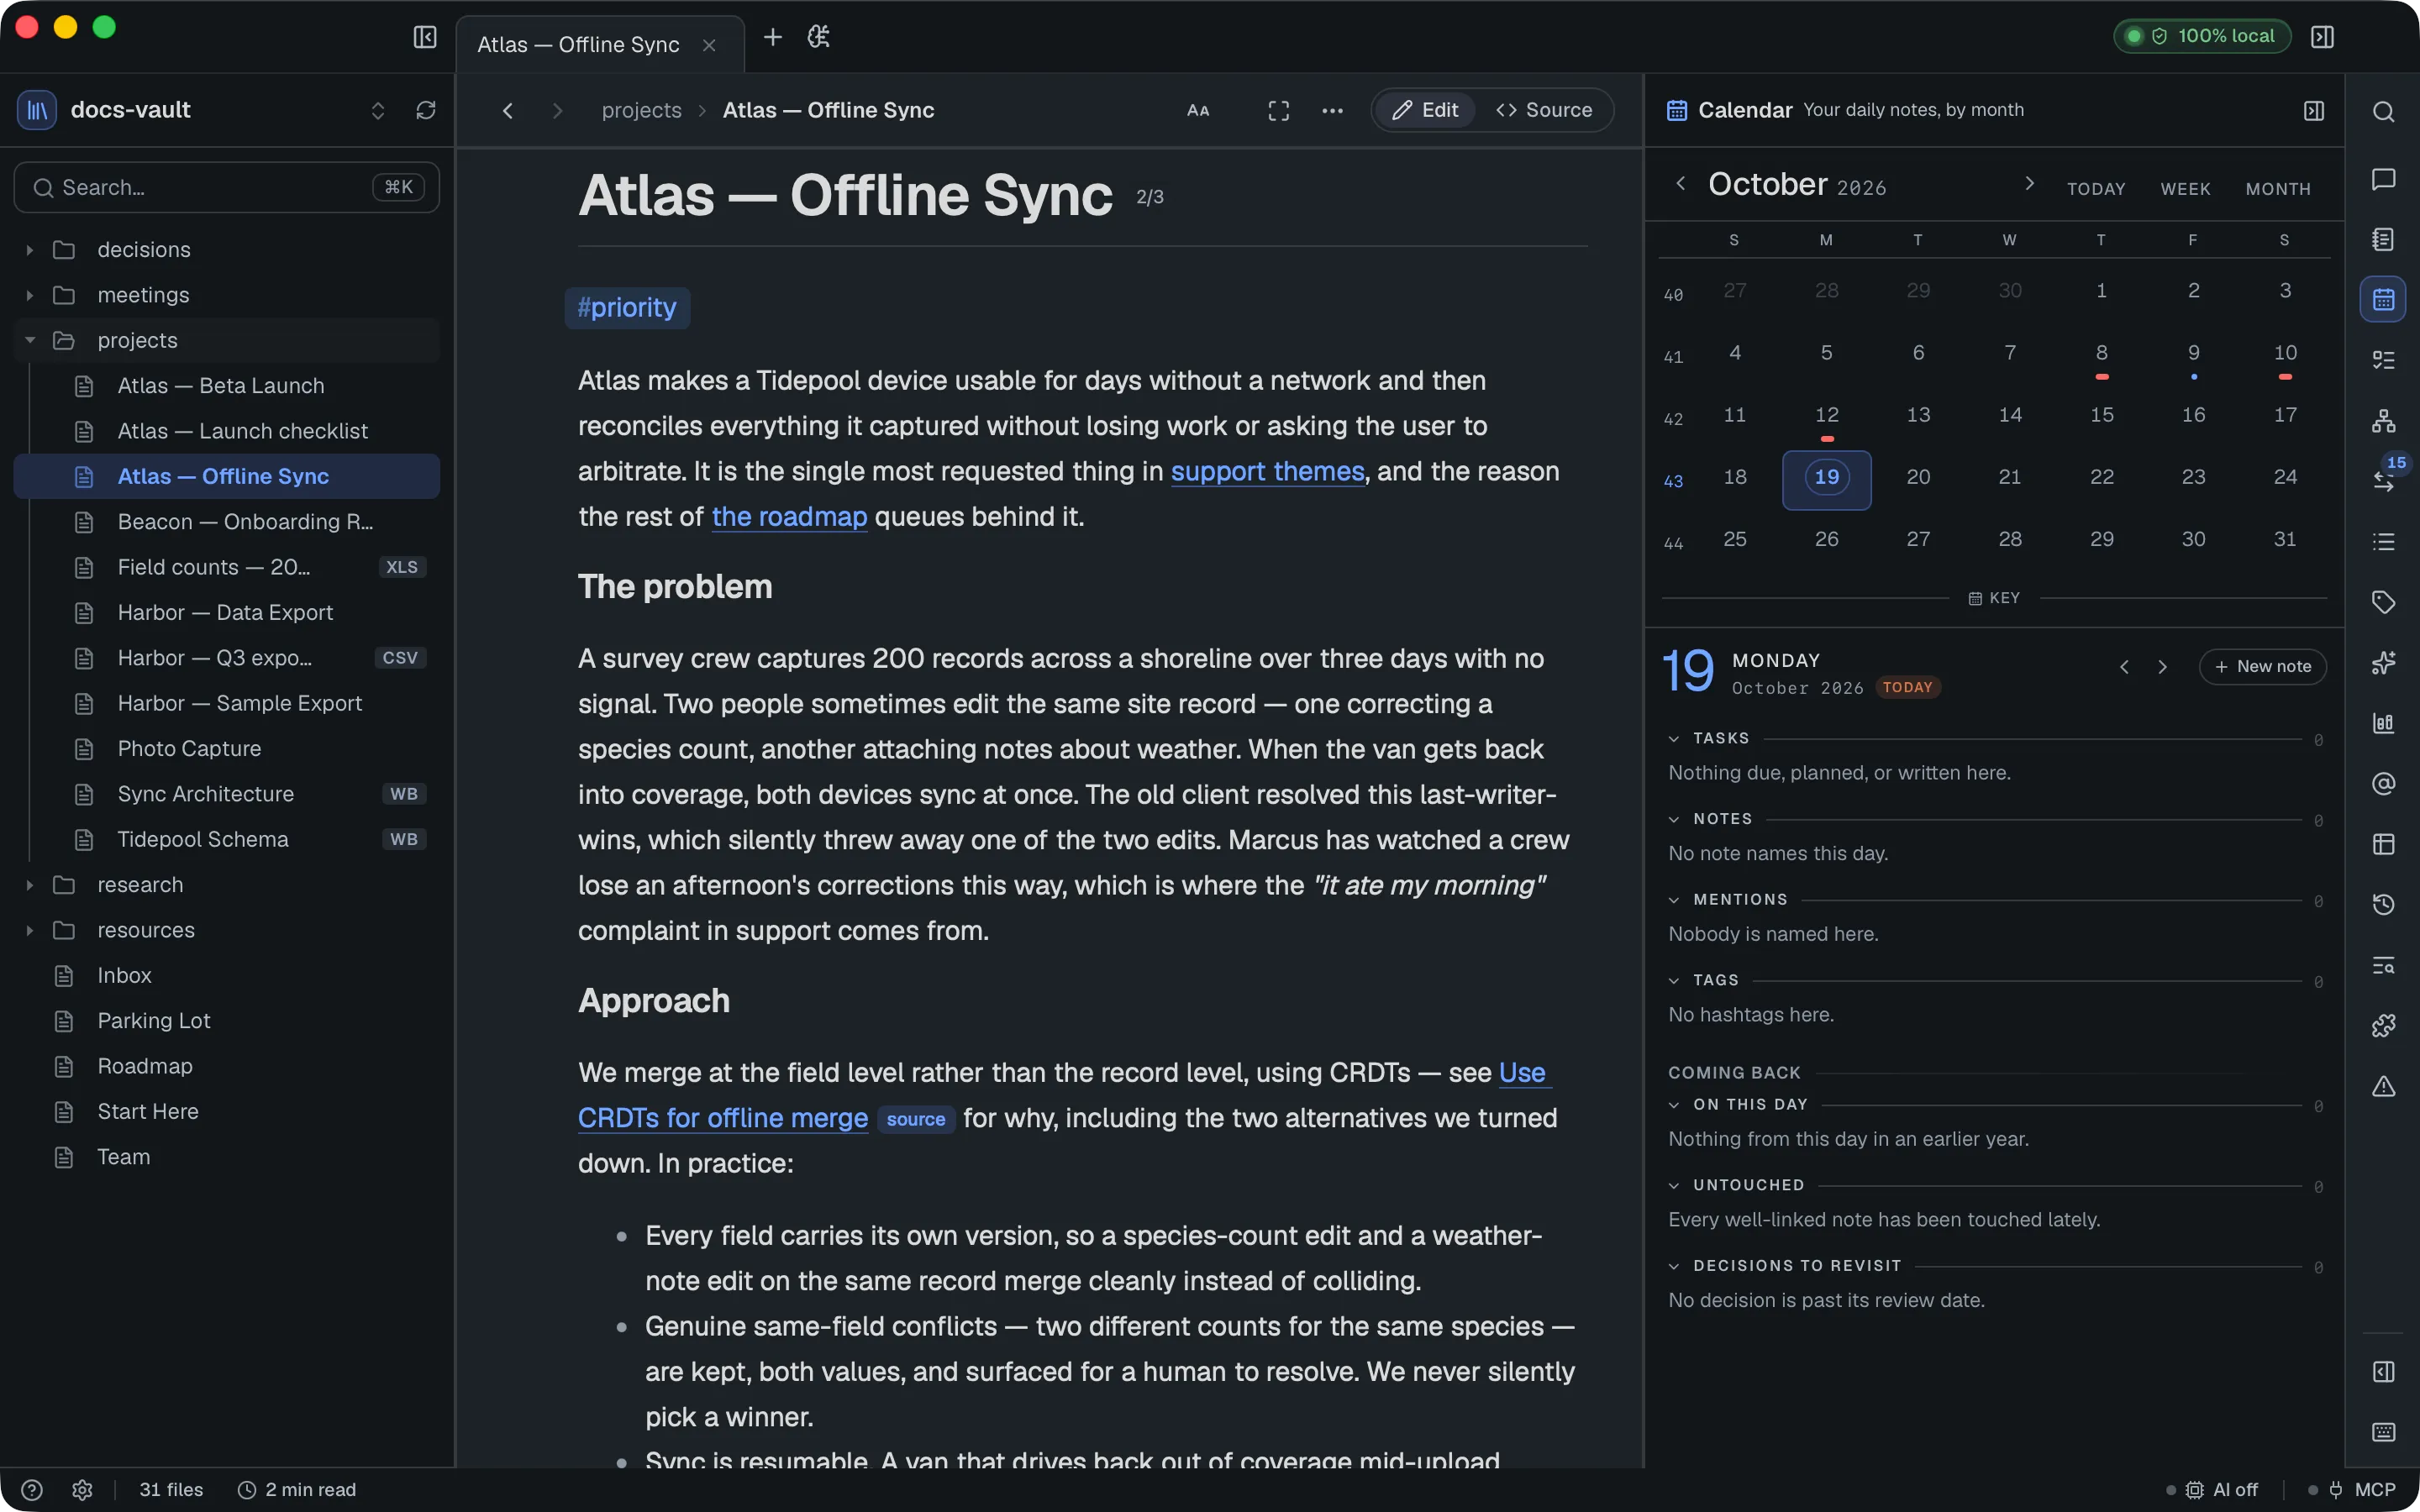Screen dimensions: 2420x1512
Task: Toggle the right sidebar panel icon
Action: 2322,37
